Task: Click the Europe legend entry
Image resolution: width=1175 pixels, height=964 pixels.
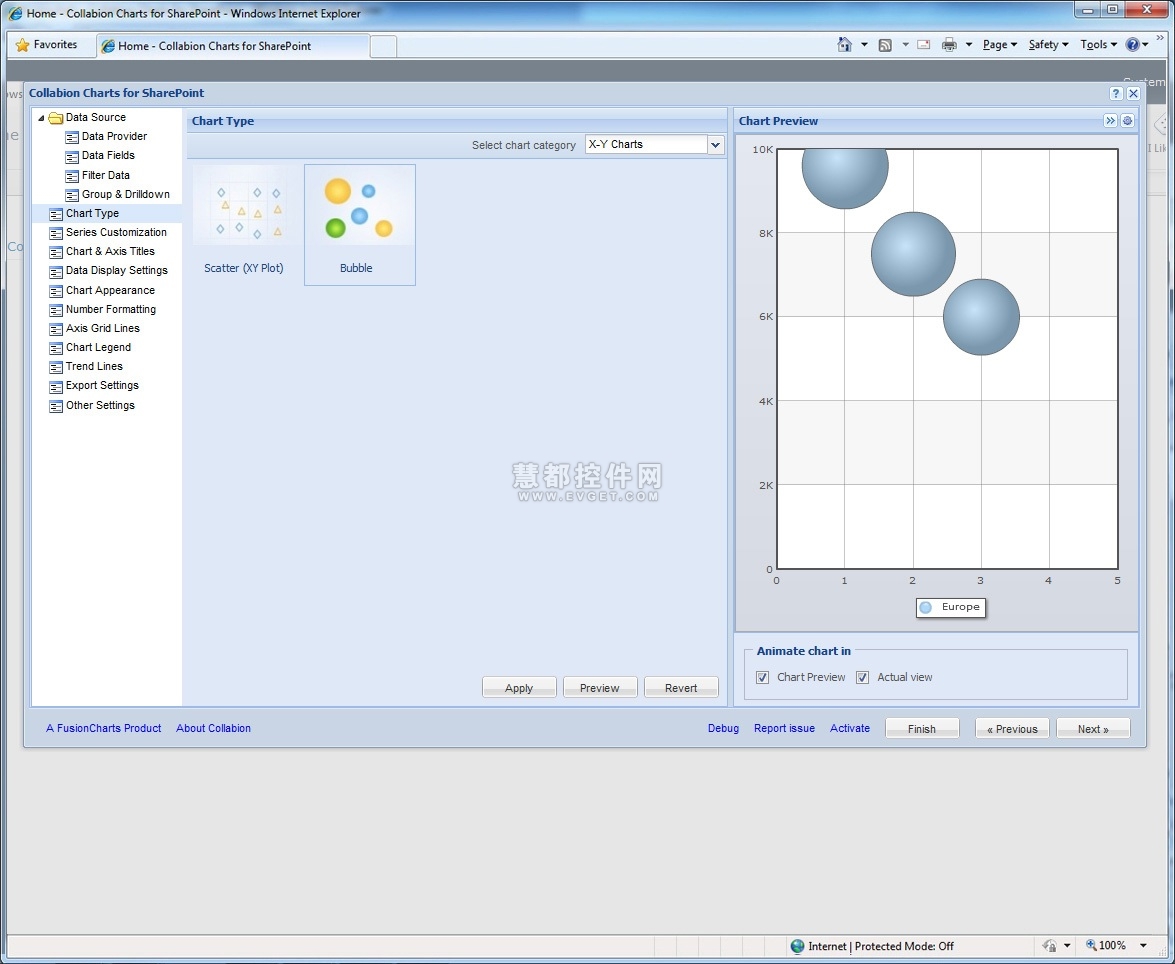Action: click(x=951, y=607)
